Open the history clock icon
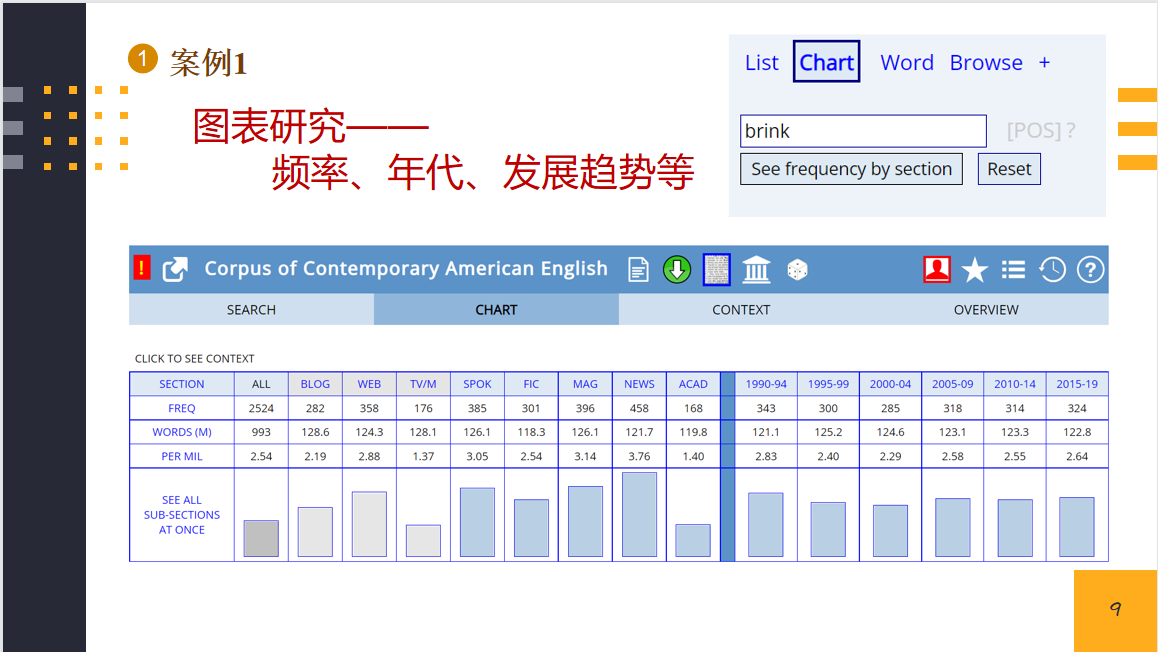1158x652 pixels. coord(1052,270)
